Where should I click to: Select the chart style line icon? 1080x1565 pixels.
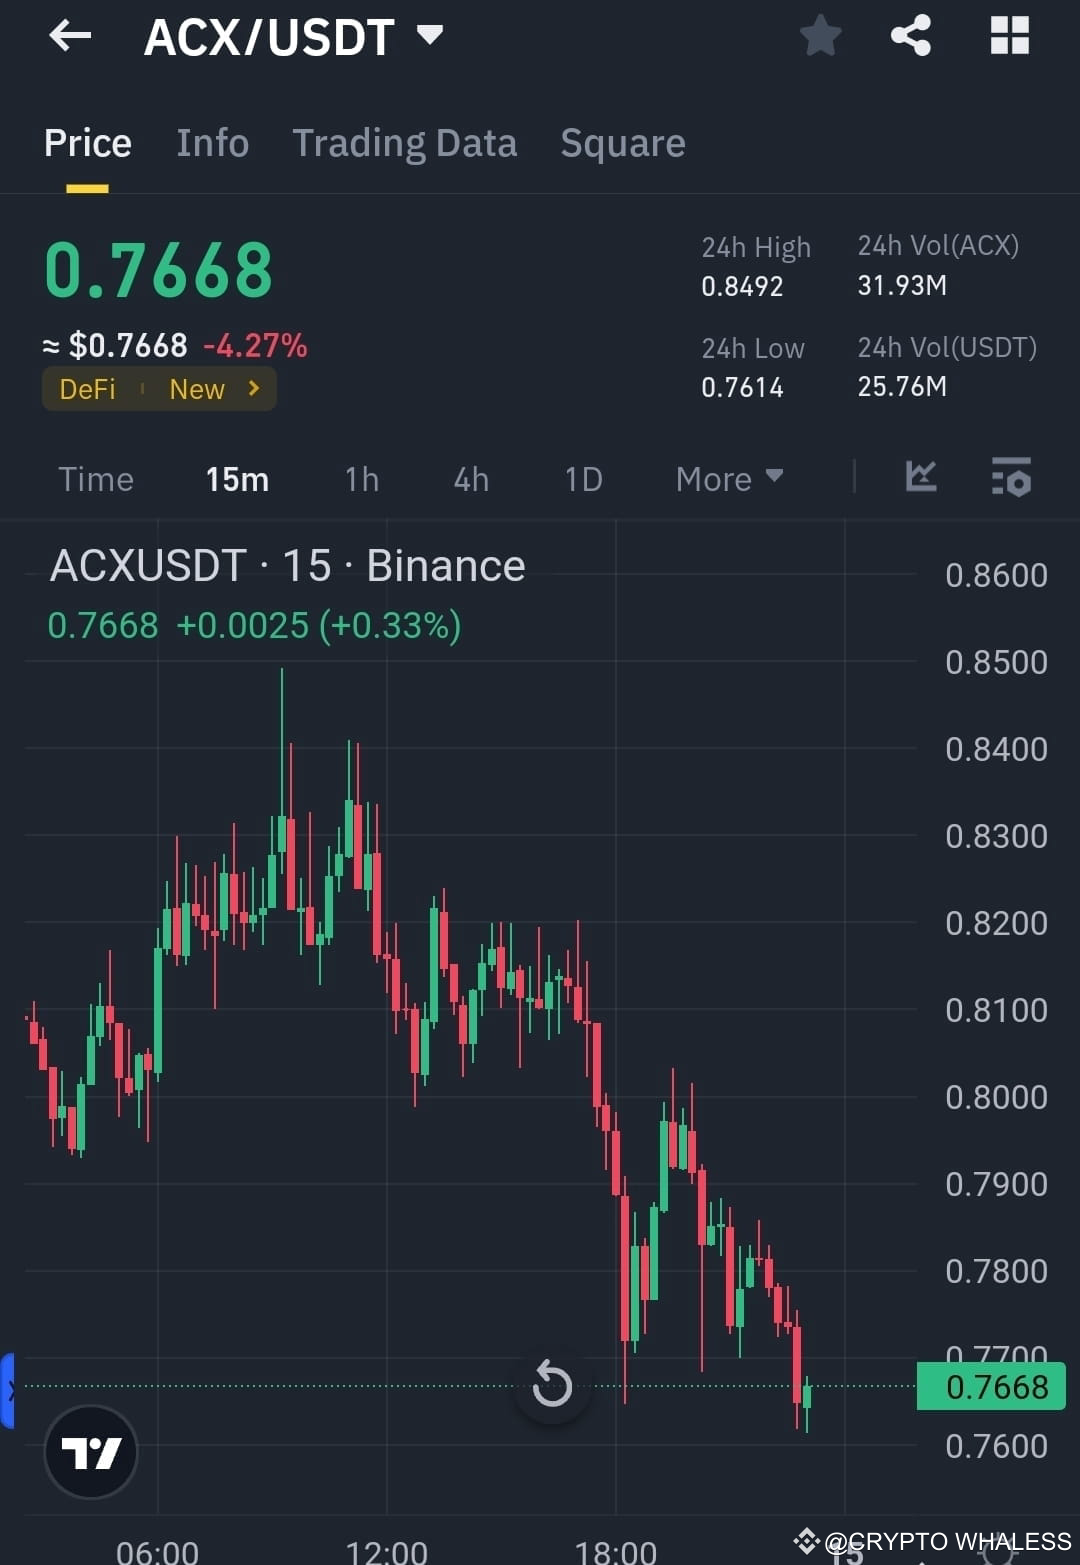921,478
